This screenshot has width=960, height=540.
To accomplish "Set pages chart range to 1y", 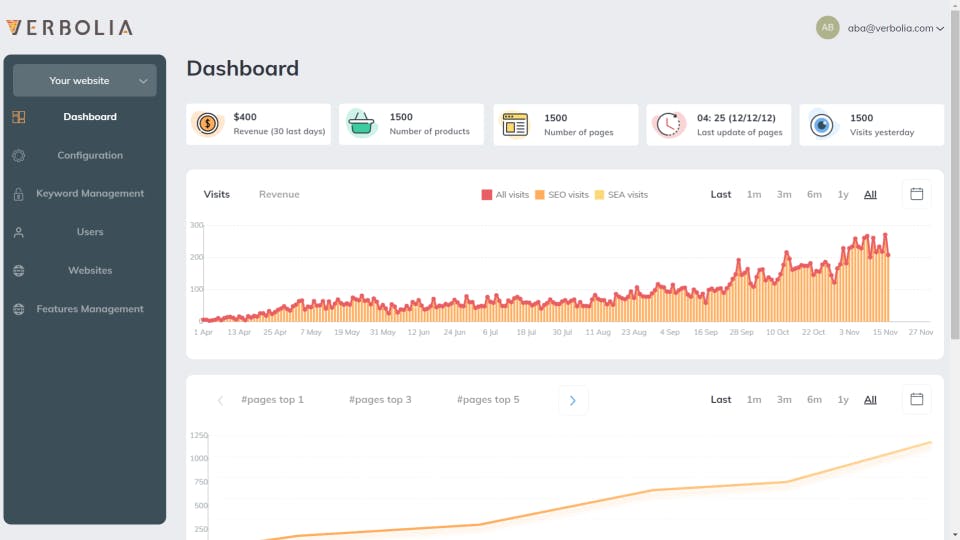I will 843,400.
